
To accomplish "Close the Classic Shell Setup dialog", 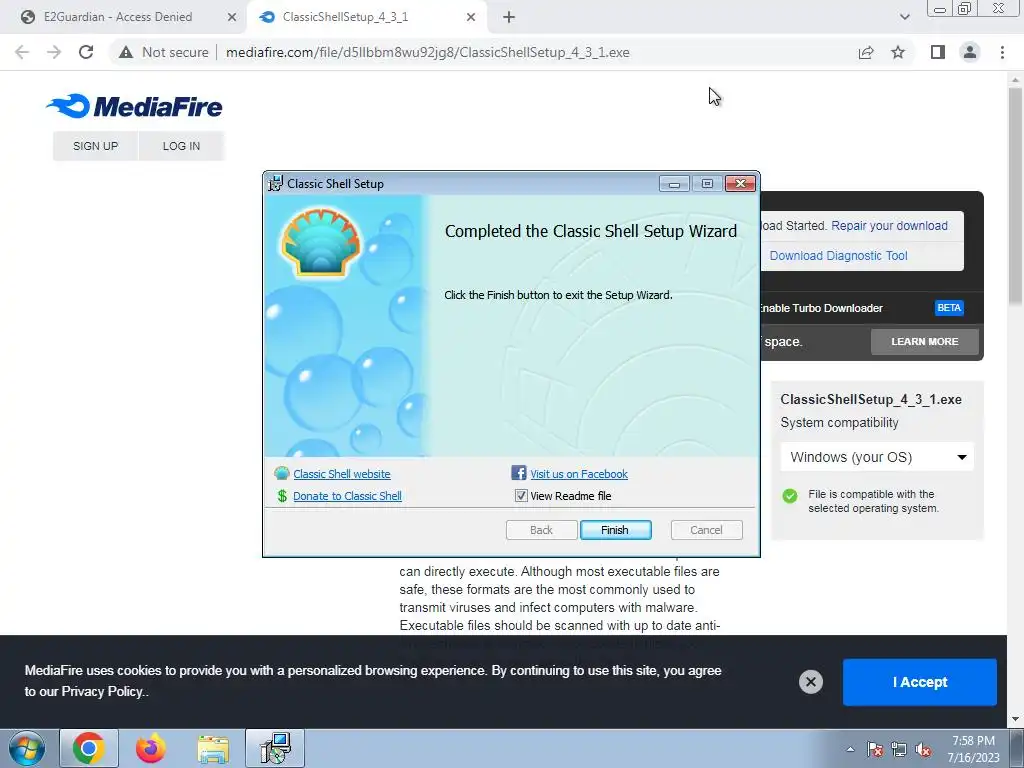I will pyautogui.click(x=740, y=184).
